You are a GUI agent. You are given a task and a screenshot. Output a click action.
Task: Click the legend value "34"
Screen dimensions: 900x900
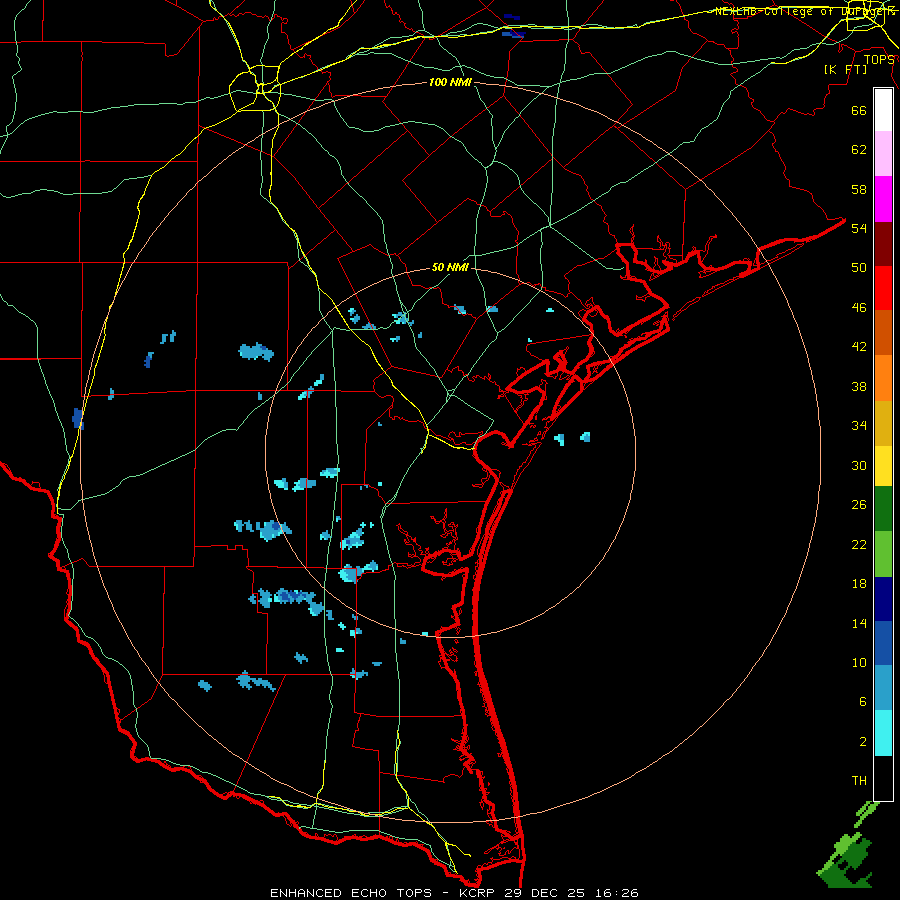pyautogui.click(x=859, y=426)
